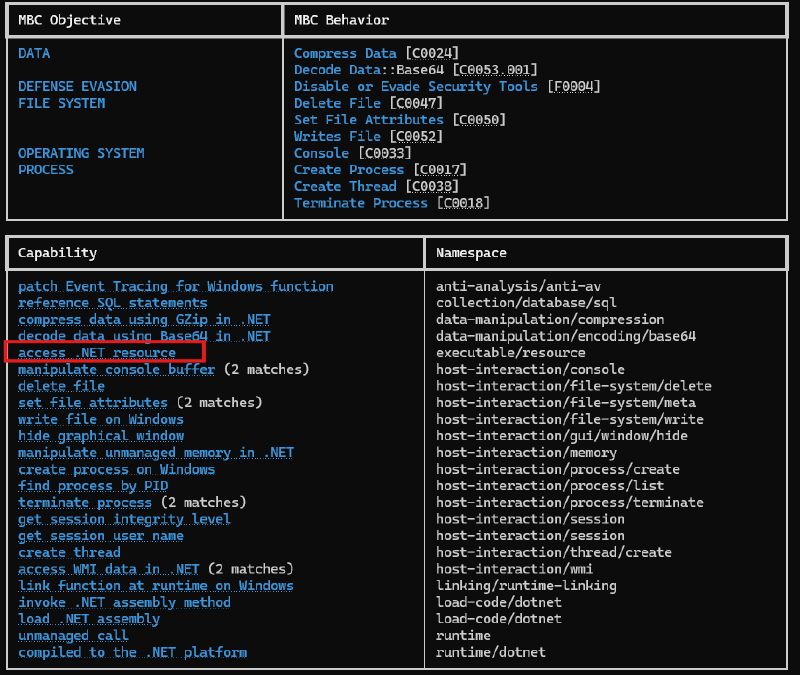This screenshot has height=675, width=800.
Task: Click the Namespace column header
Action: [471, 253]
